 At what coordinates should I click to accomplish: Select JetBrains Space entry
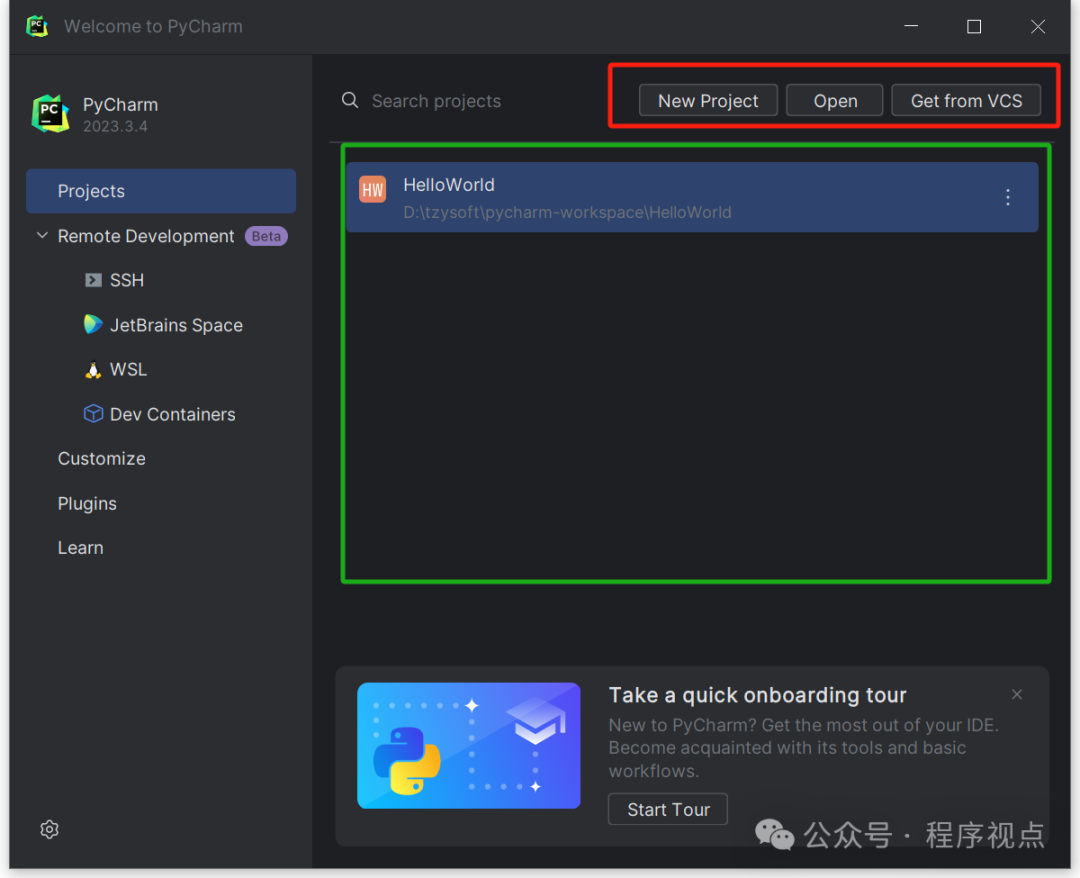[176, 325]
